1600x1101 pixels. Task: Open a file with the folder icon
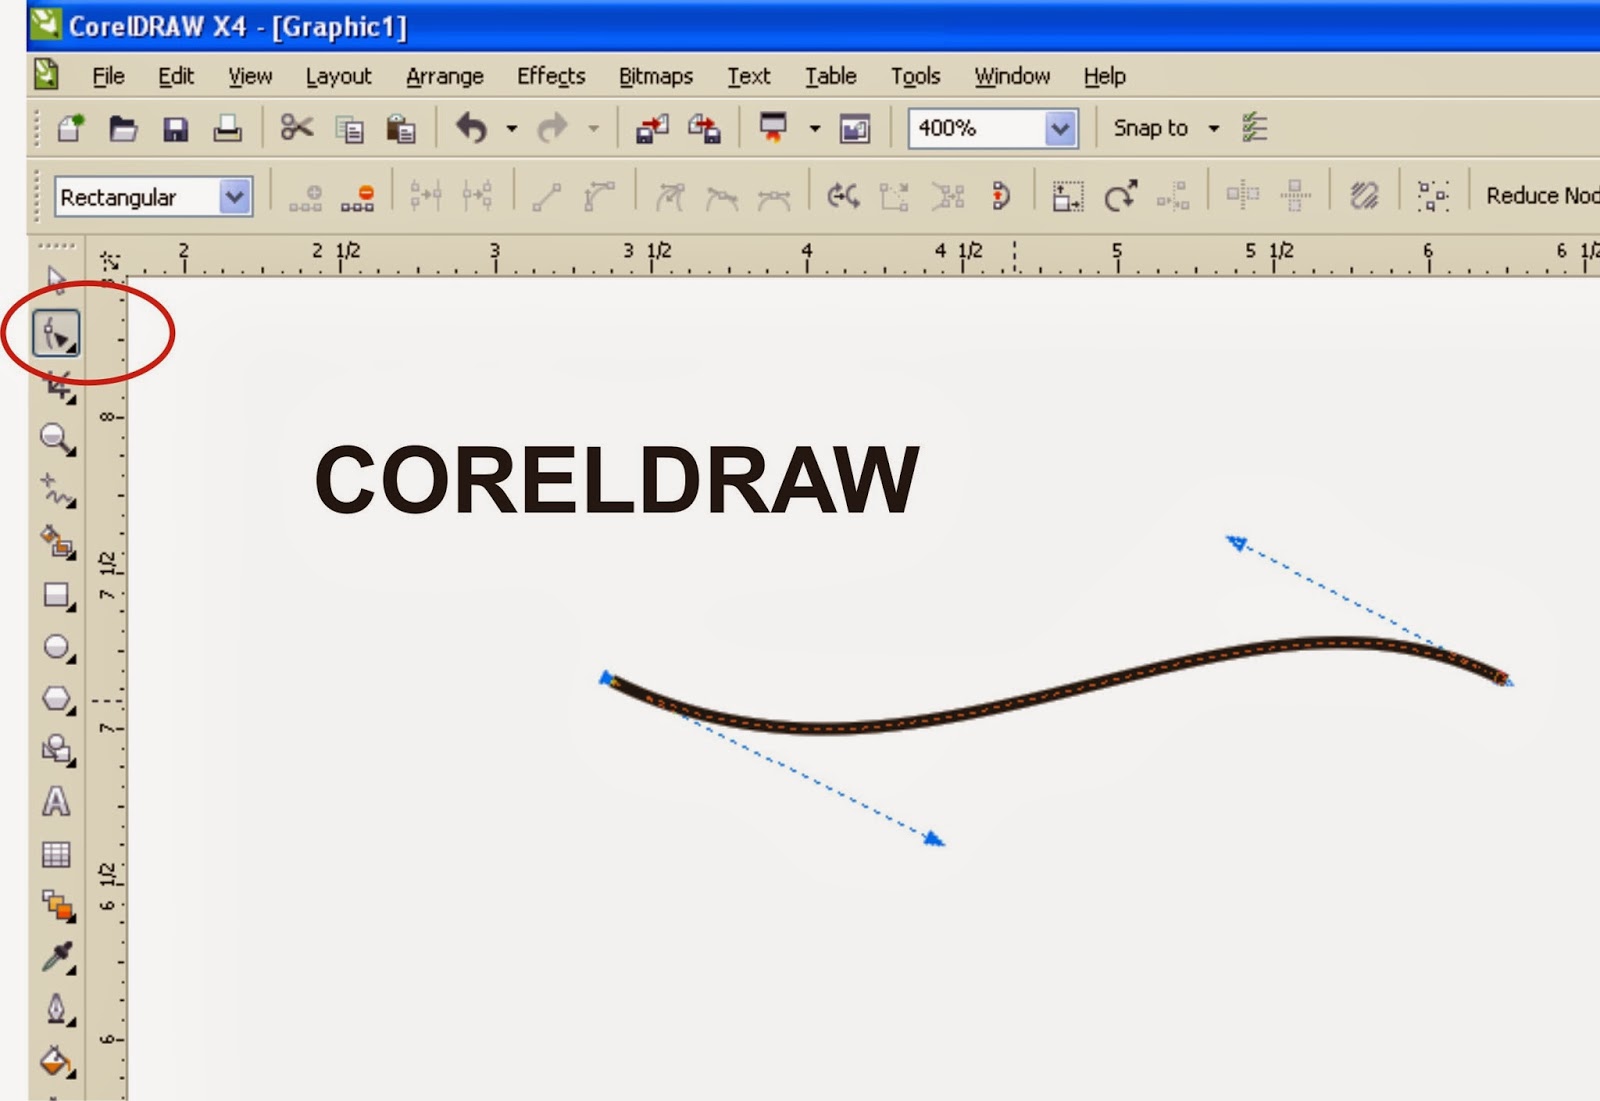(123, 128)
